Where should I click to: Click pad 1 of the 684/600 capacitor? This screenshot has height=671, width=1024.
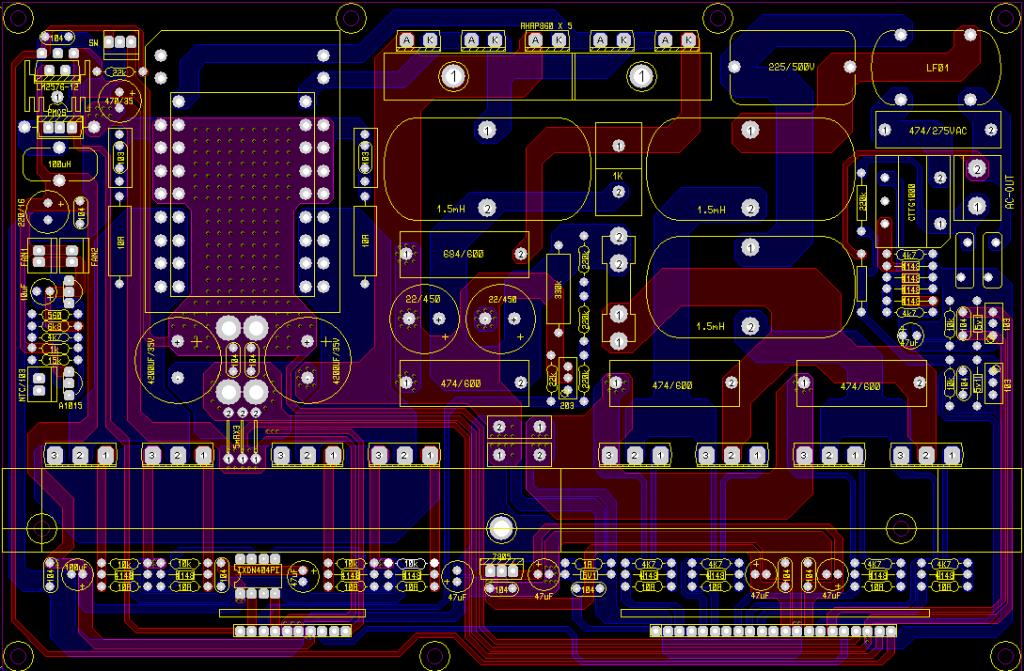click(x=407, y=253)
